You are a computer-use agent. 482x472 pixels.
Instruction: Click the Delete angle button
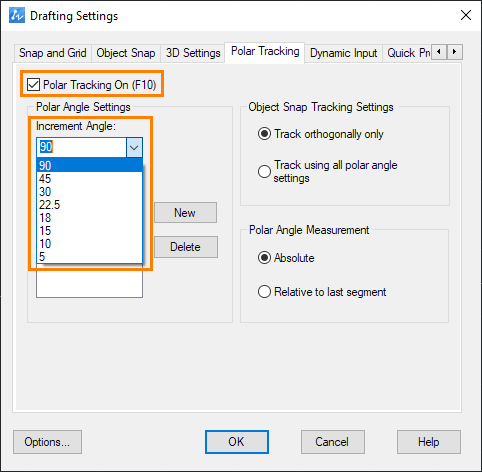coord(186,247)
